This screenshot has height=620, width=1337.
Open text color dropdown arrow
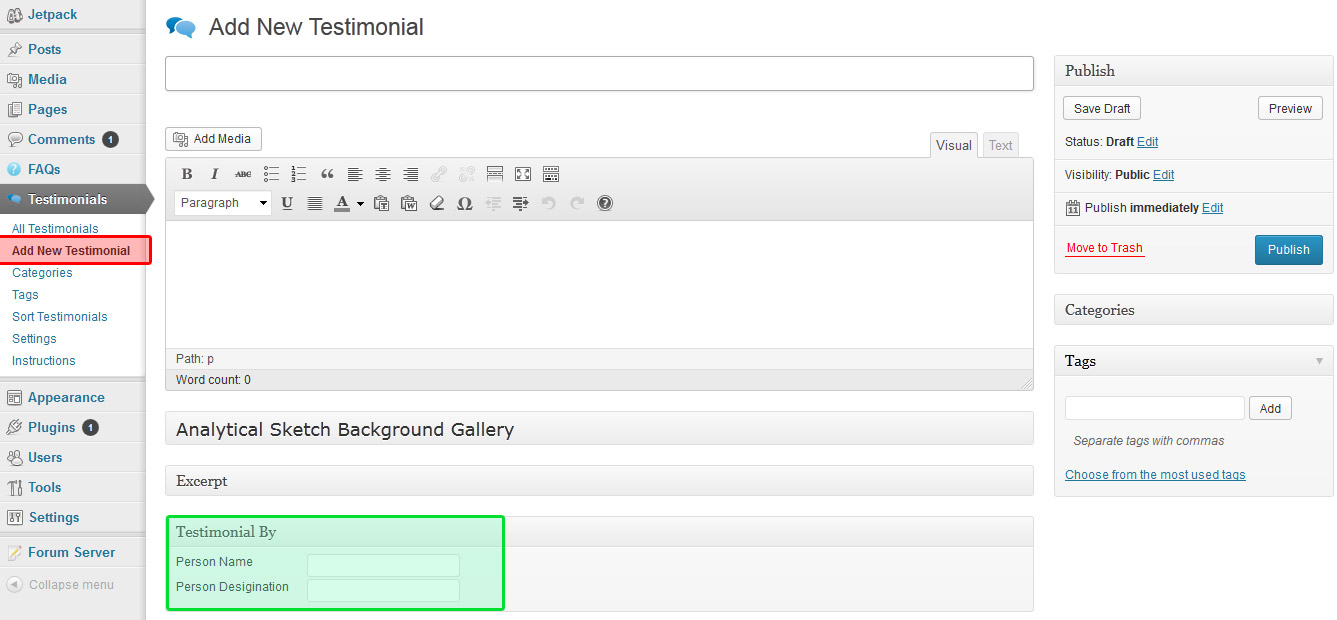(360, 203)
